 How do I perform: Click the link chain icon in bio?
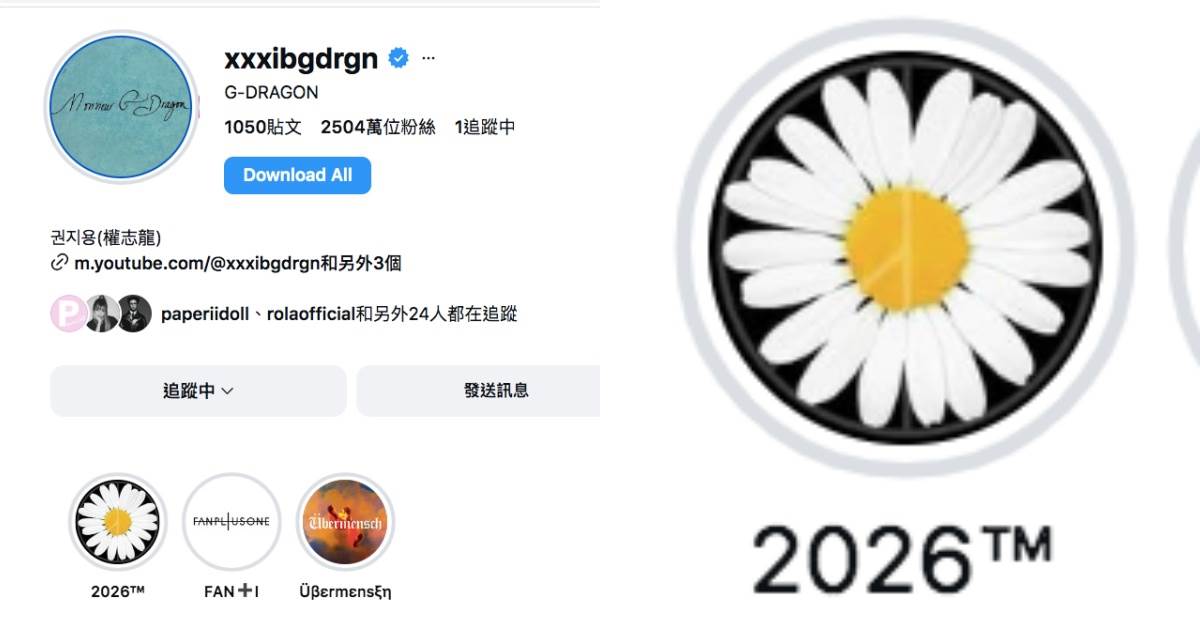(60, 264)
